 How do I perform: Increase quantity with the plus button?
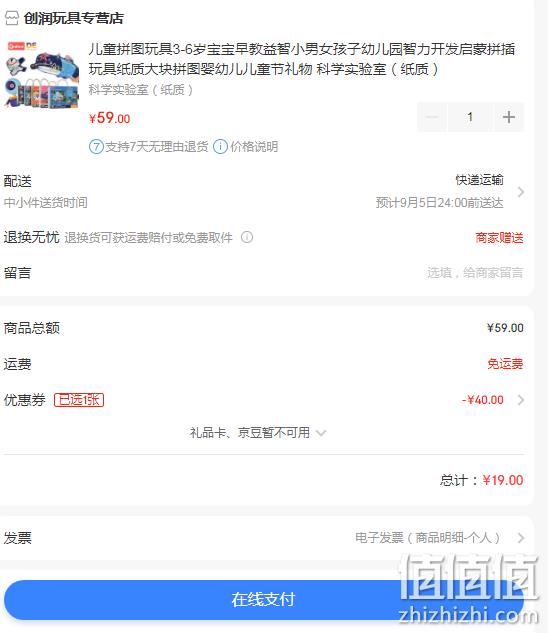509,117
